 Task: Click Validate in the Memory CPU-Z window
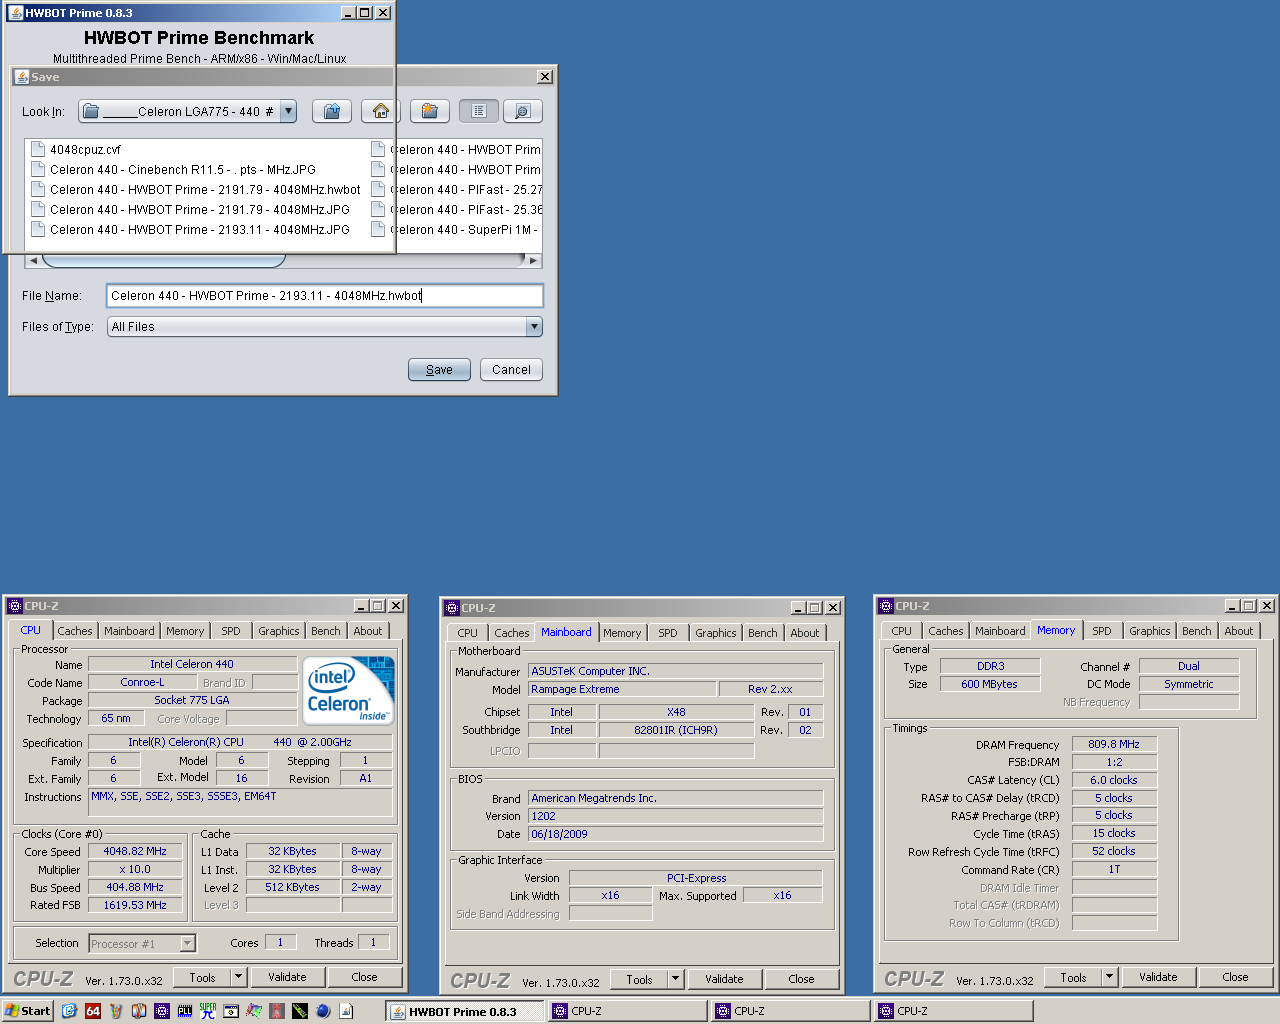tap(1158, 977)
